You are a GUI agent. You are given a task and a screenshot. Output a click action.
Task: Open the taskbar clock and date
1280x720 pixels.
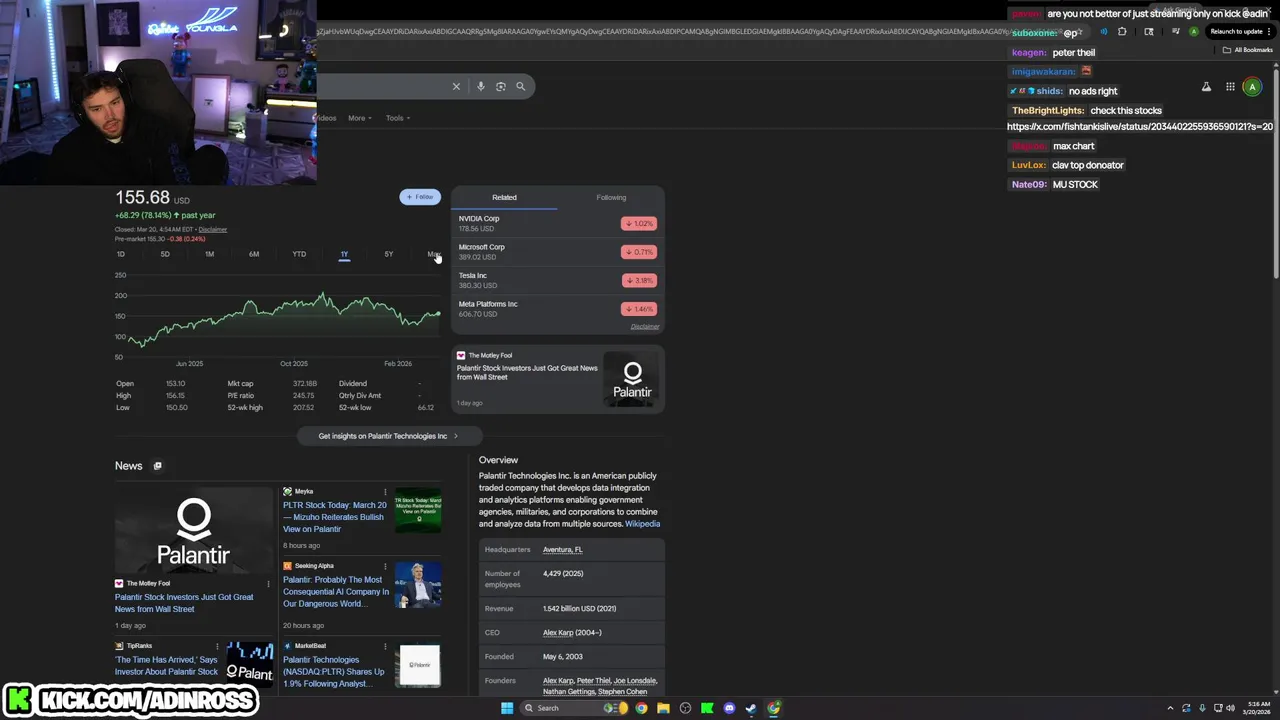(x=1256, y=708)
